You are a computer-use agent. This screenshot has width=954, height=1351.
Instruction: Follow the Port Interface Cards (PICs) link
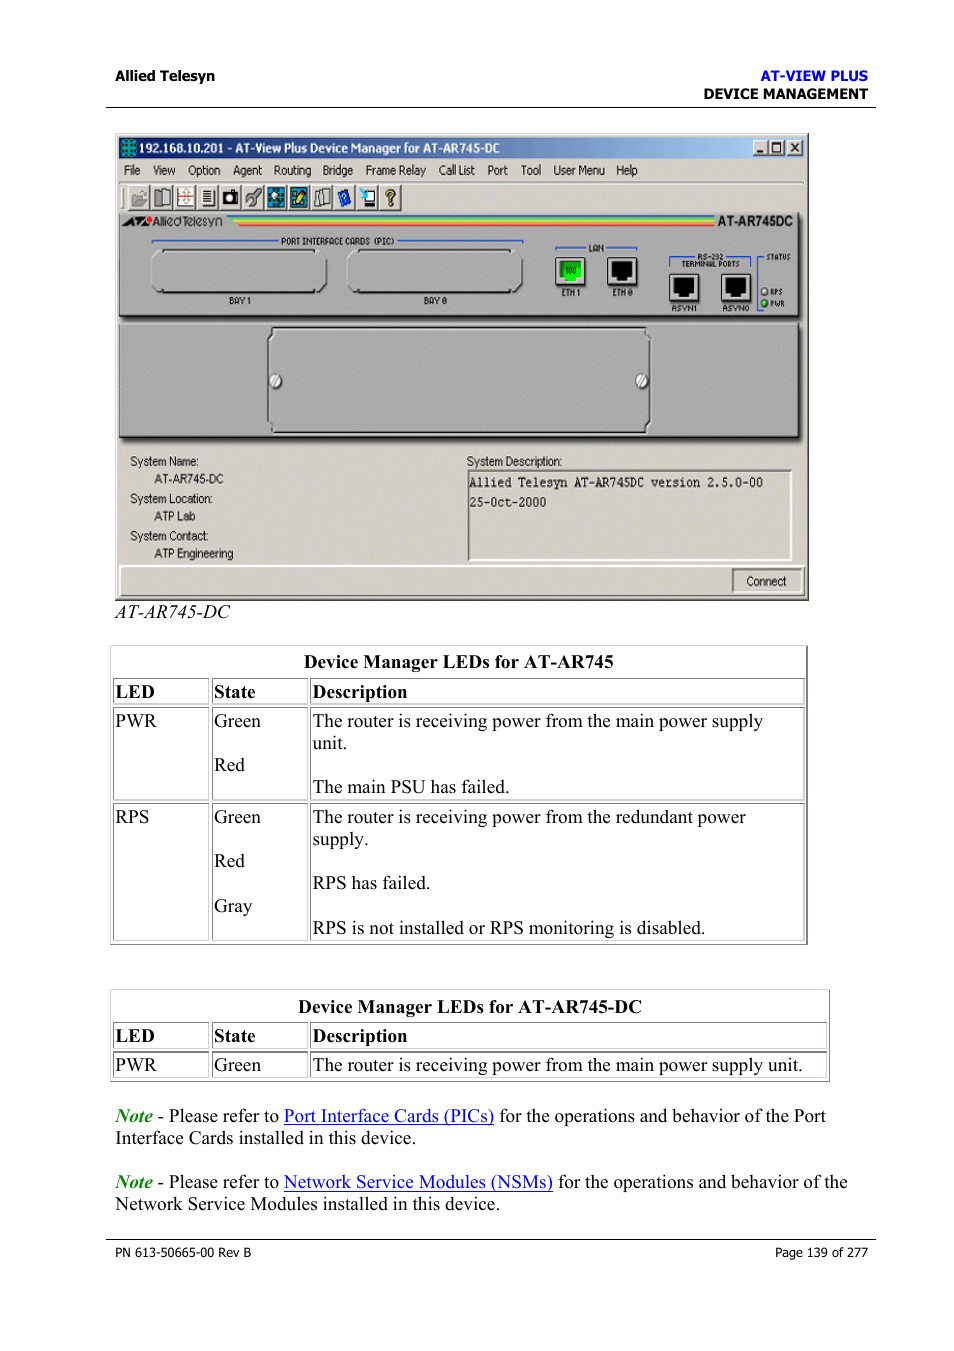[389, 1116]
